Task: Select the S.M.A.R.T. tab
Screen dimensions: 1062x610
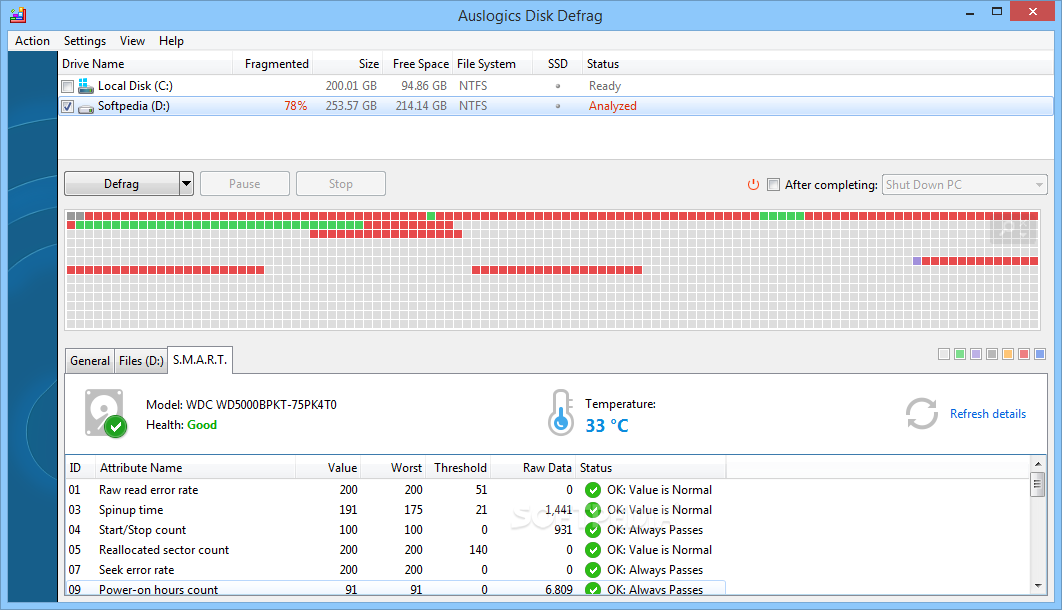Action: click(x=200, y=360)
